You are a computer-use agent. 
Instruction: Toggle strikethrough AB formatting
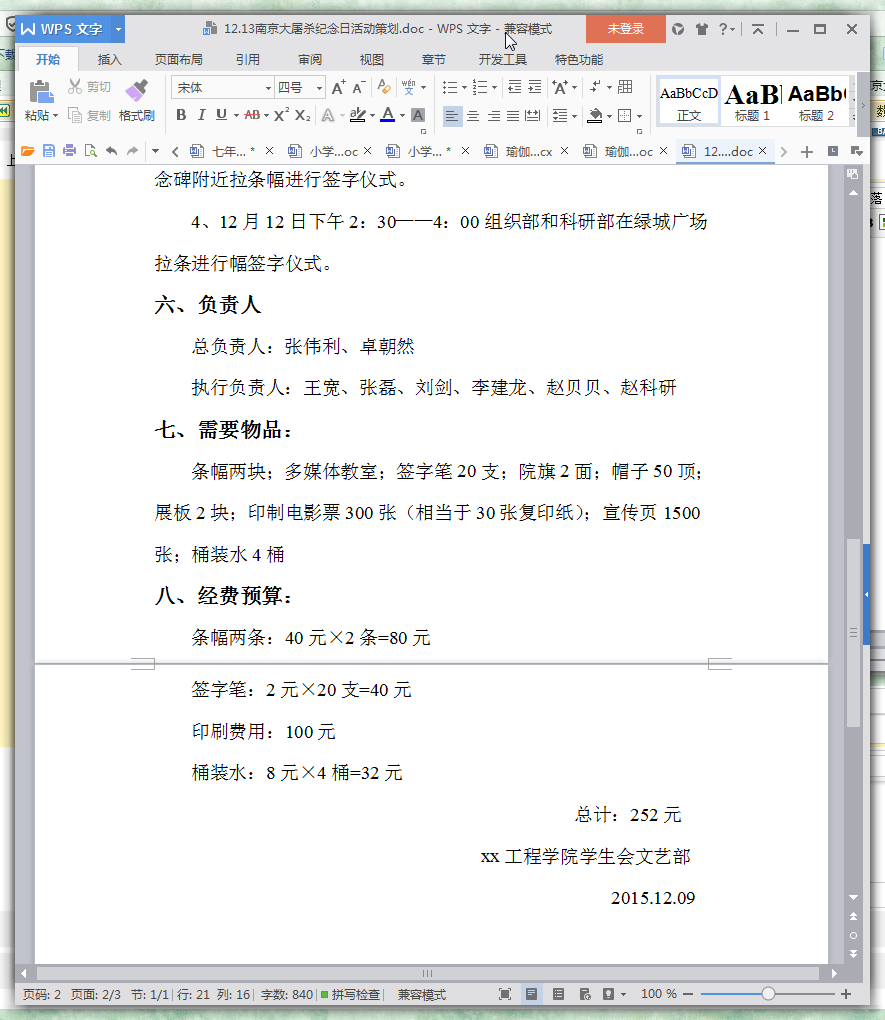(252, 115)
